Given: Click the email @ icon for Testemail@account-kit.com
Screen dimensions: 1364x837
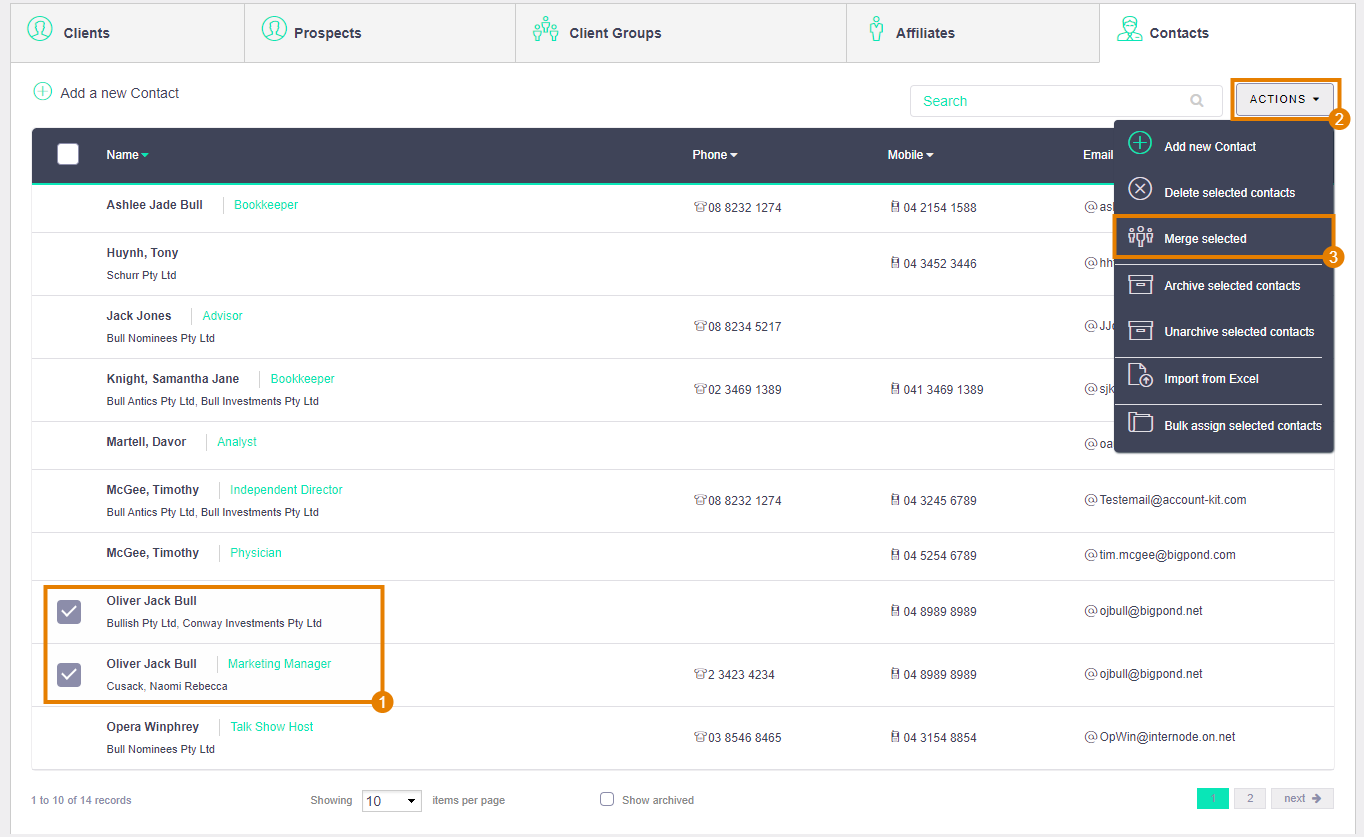Looking at the screenshot, I should click(x=1091, y=499).
